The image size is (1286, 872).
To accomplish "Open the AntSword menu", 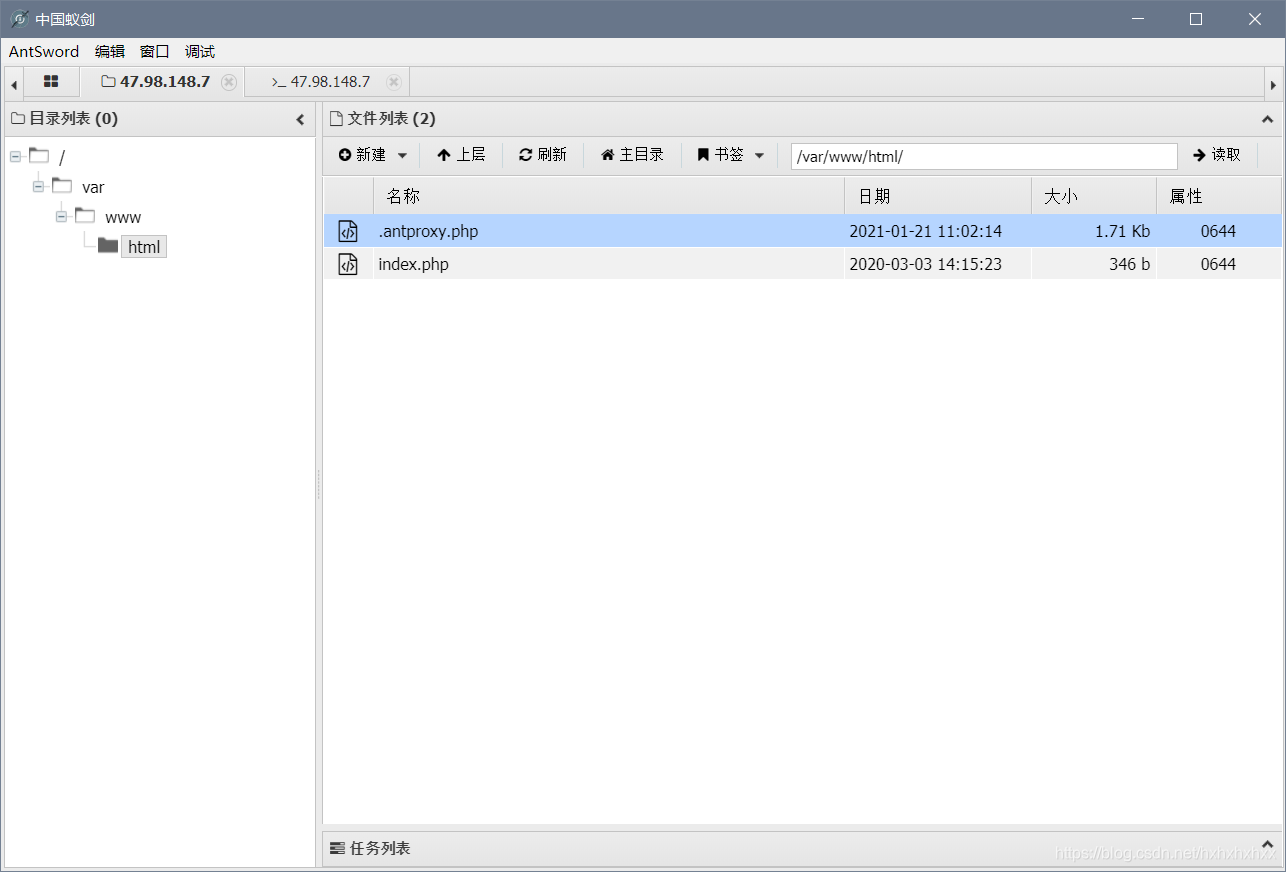I will (44, 52).
